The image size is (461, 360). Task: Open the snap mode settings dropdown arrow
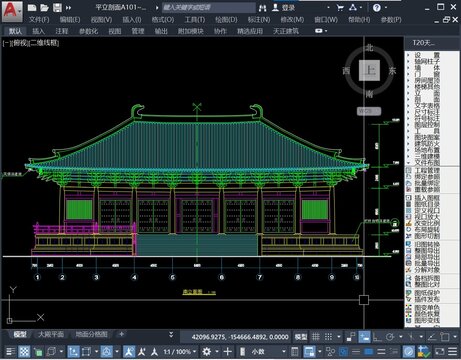click(x=339, y=337)
